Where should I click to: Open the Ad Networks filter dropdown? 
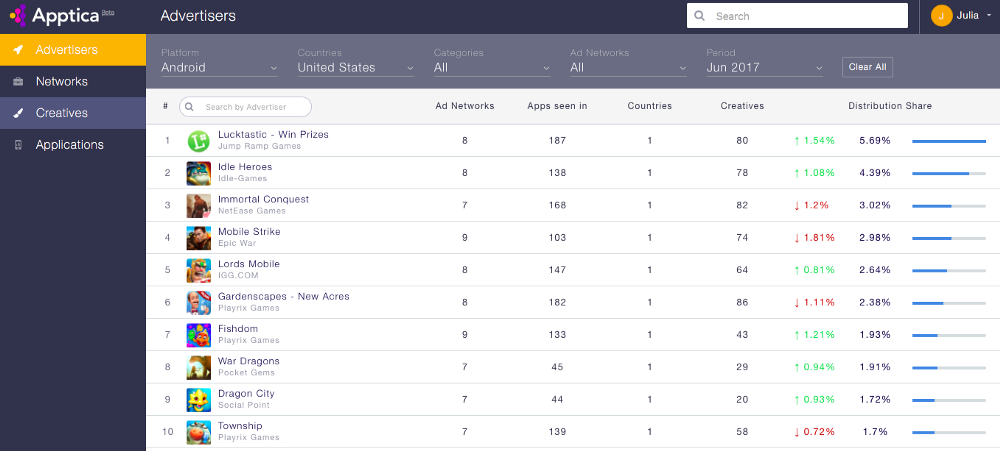628,68
